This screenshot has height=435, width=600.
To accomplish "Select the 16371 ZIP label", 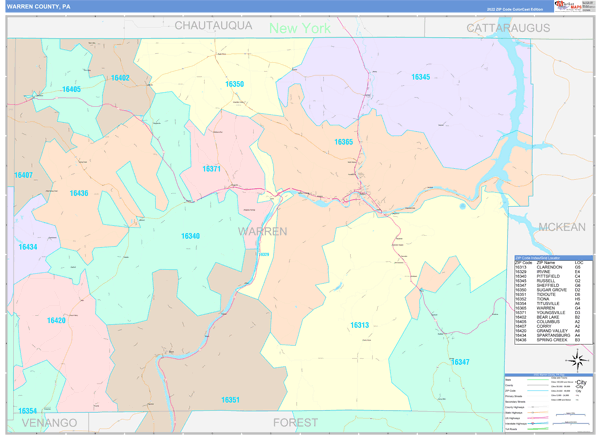I will pyautogui.click(x=211, y=169).
